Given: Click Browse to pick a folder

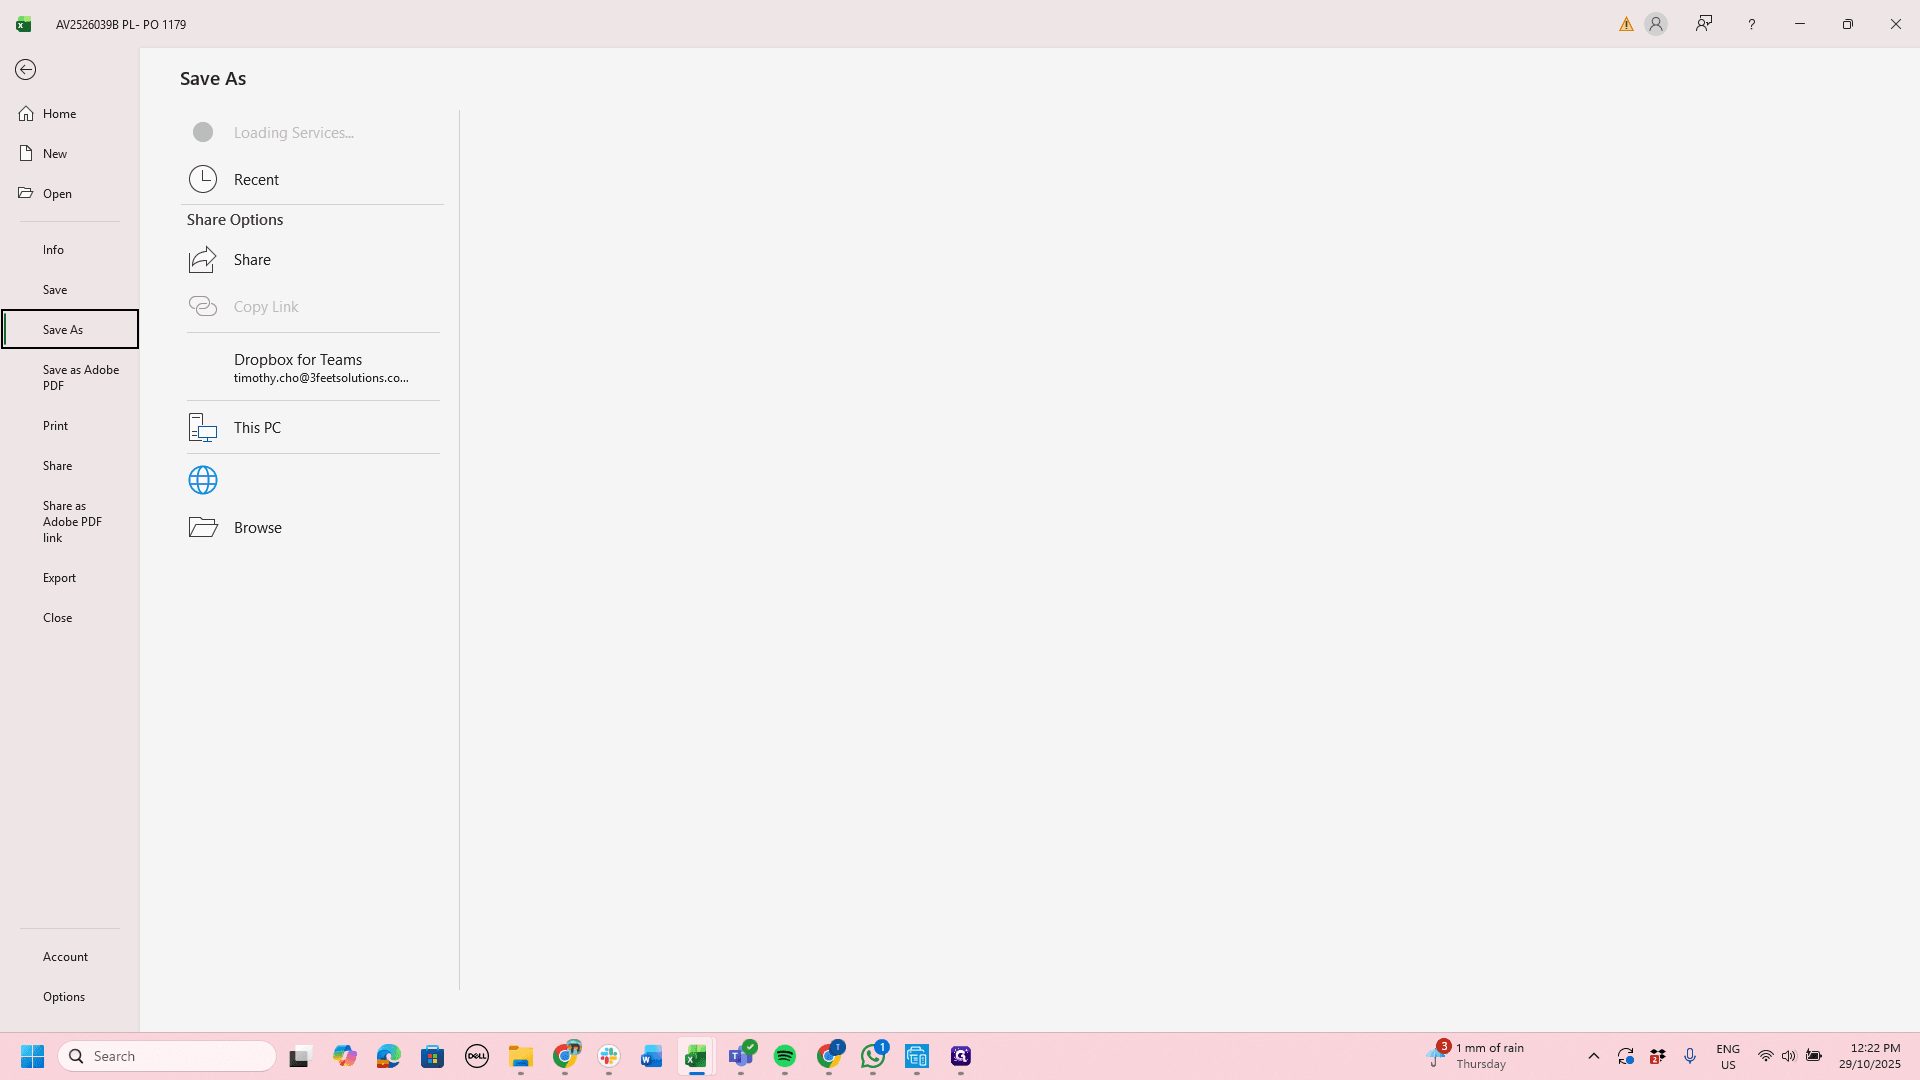Looking at the screenshot, I should pyautogui.click(x=313, y=528).
